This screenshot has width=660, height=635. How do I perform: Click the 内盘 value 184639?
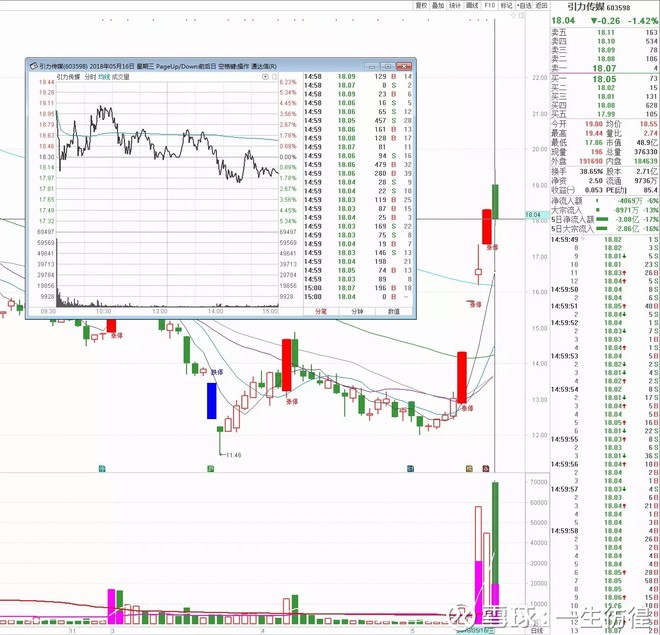coord(646,161)
